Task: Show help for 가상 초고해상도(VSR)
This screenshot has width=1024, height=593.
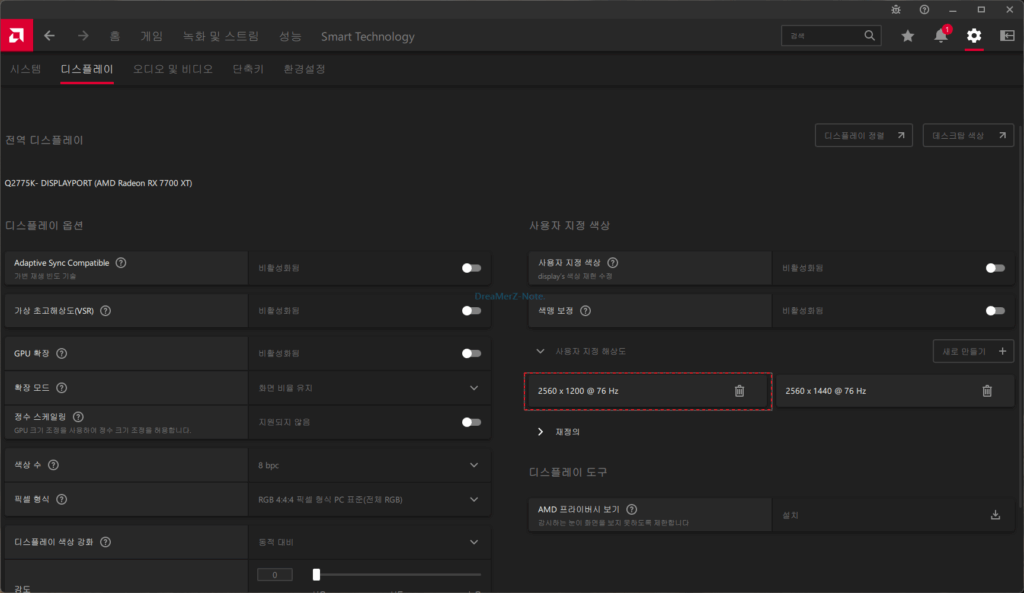Action: [x=105, y=311]
